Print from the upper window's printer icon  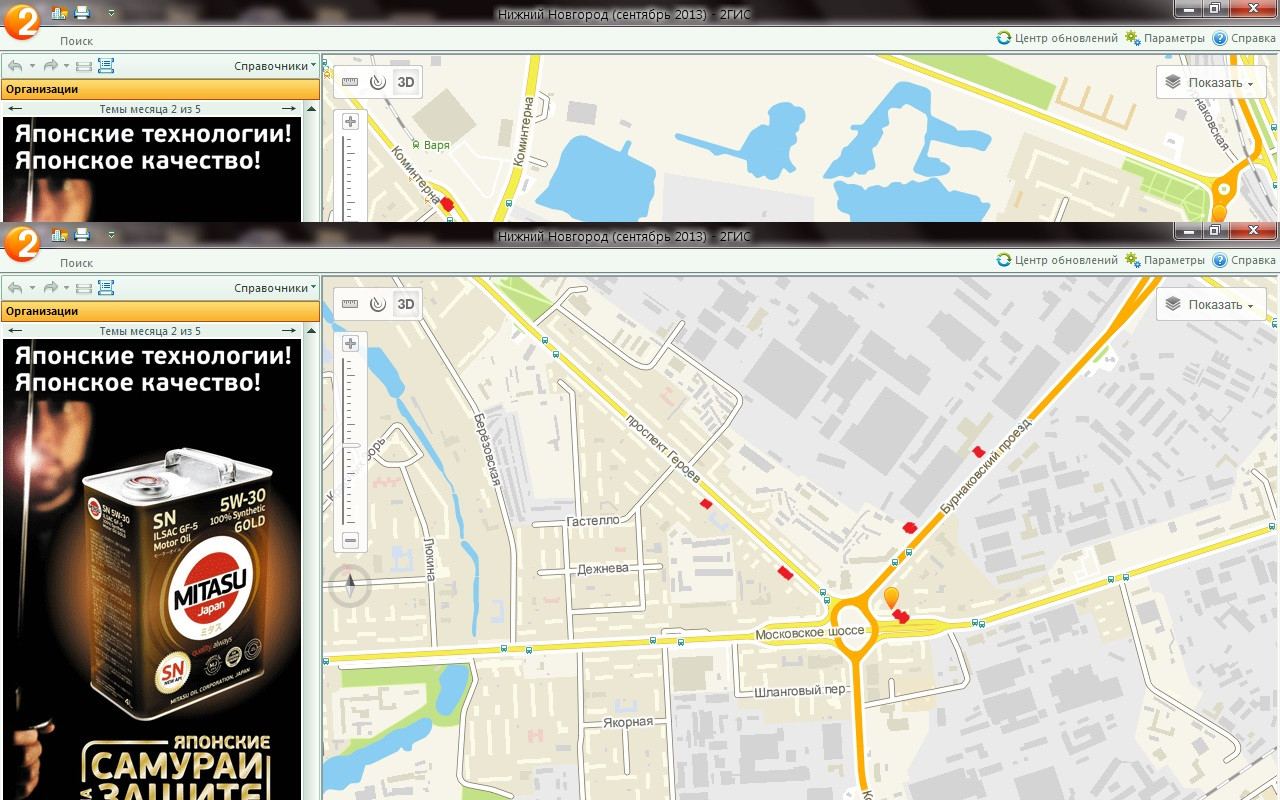[82, 13]
